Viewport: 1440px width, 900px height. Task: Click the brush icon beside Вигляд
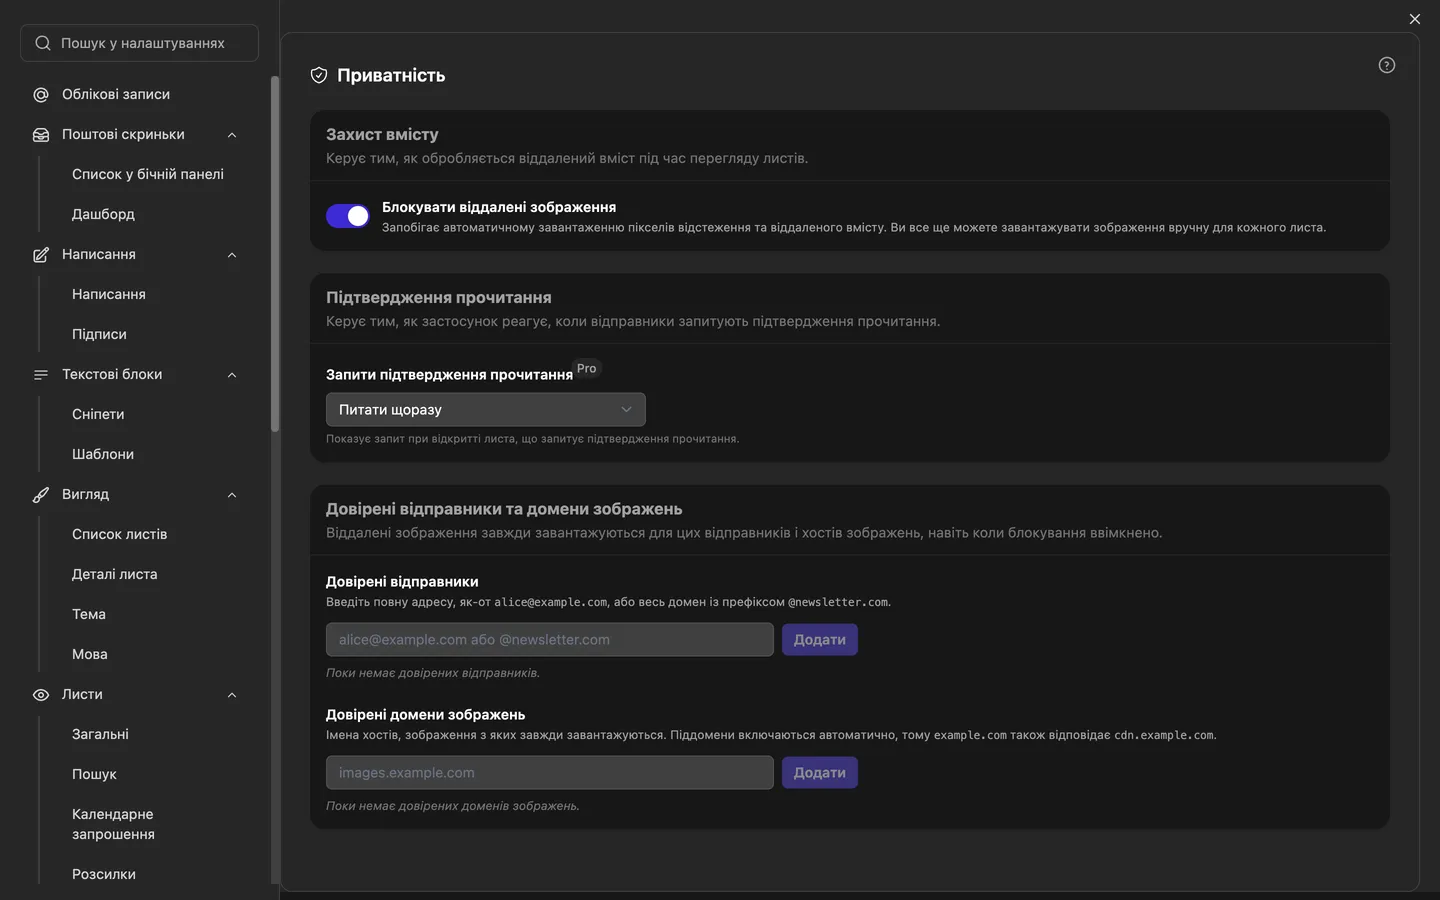coord(41,495)
